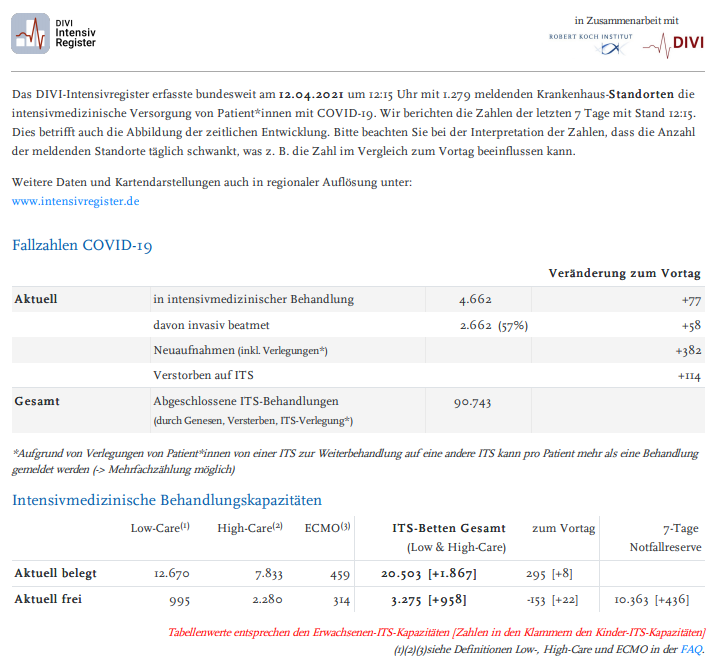Click the DIVI Intensivregister heartbeat logo icon

[30, 33]
